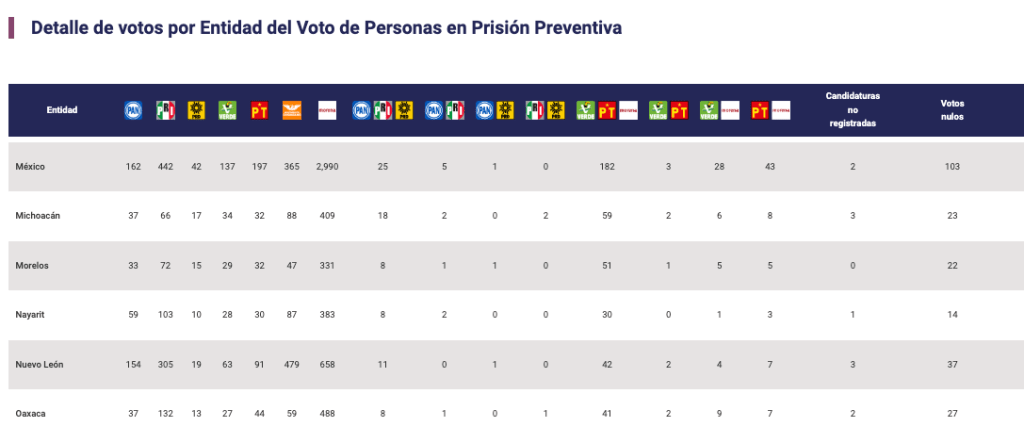The image size is (1024, 443).
Task: Click the standalone PRI party logo
Action: [x=165, y=110]
